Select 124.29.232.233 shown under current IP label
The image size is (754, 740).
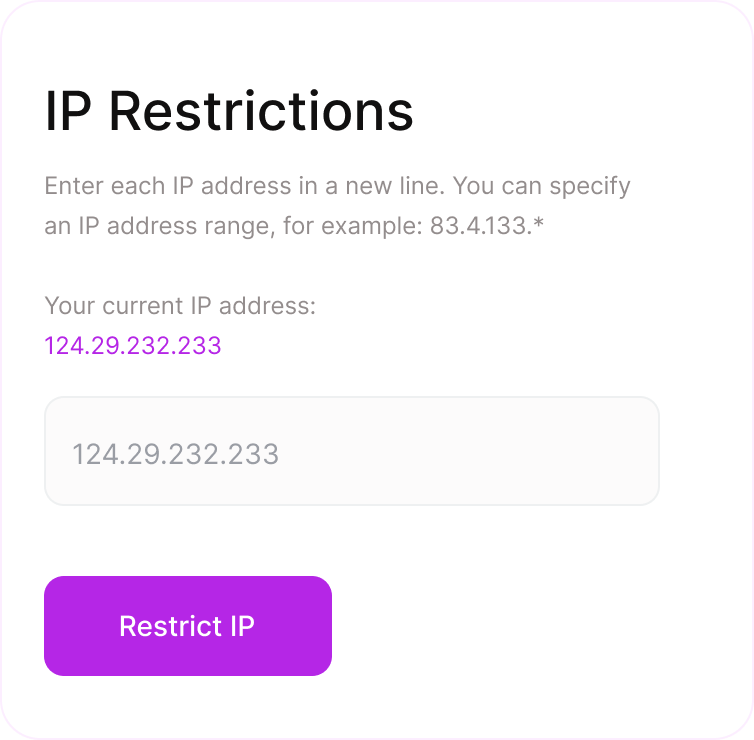point(133,346)
